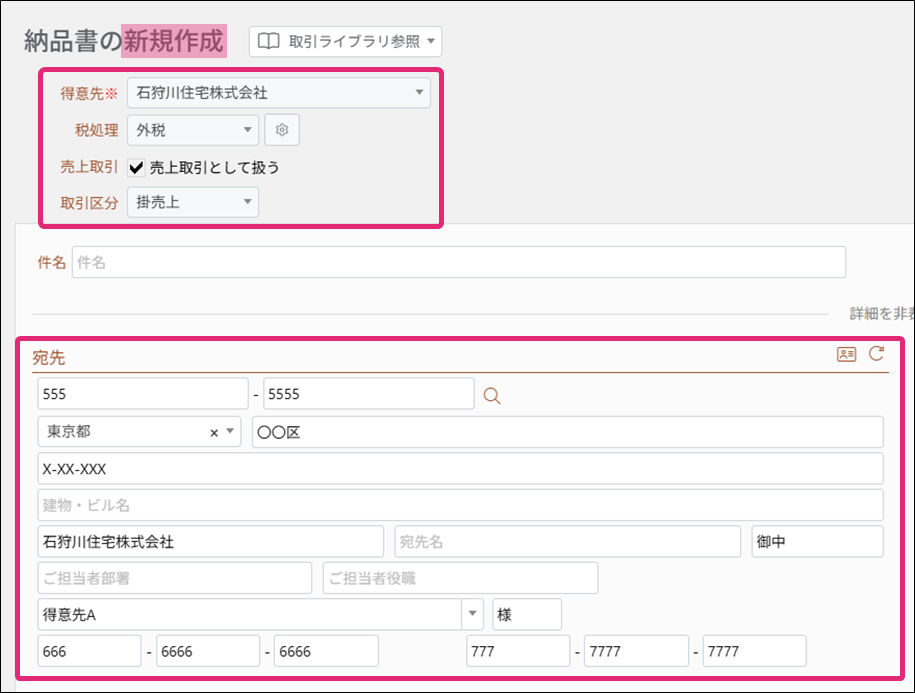Open the 東京都 prefecture dropdown arrow
Viewport: 915px width, 693px height.
[230, 432]
